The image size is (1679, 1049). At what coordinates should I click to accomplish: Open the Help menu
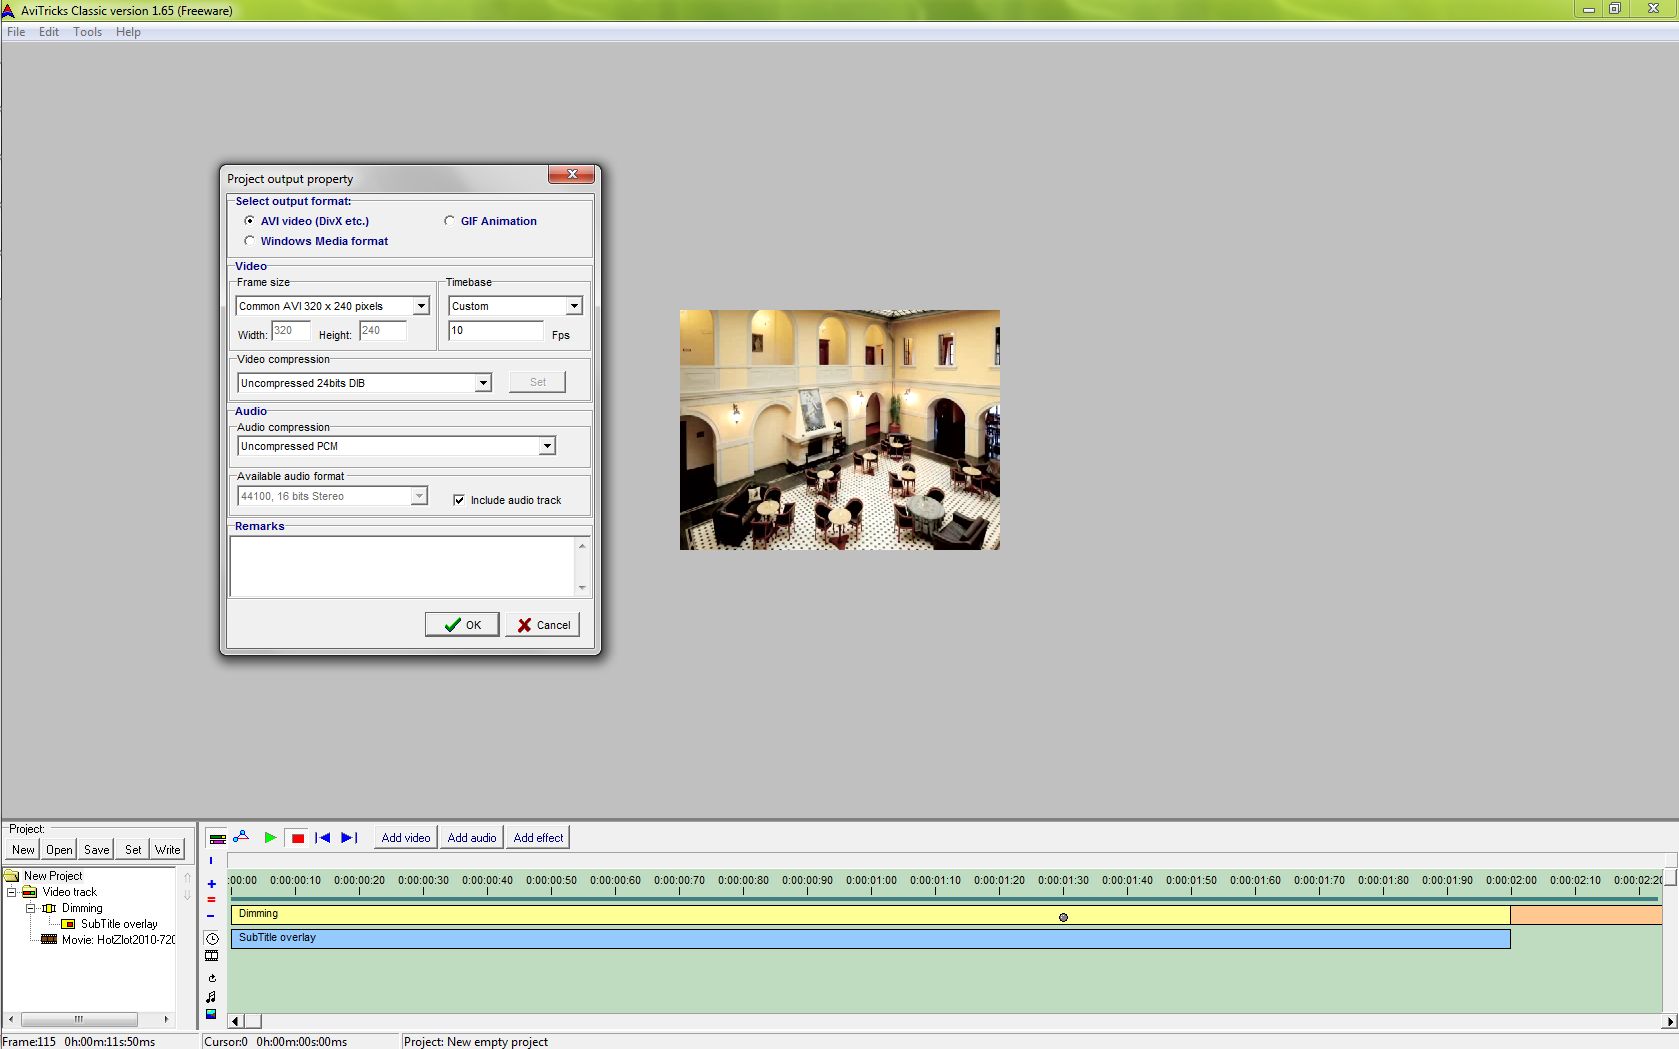point(128,32)
